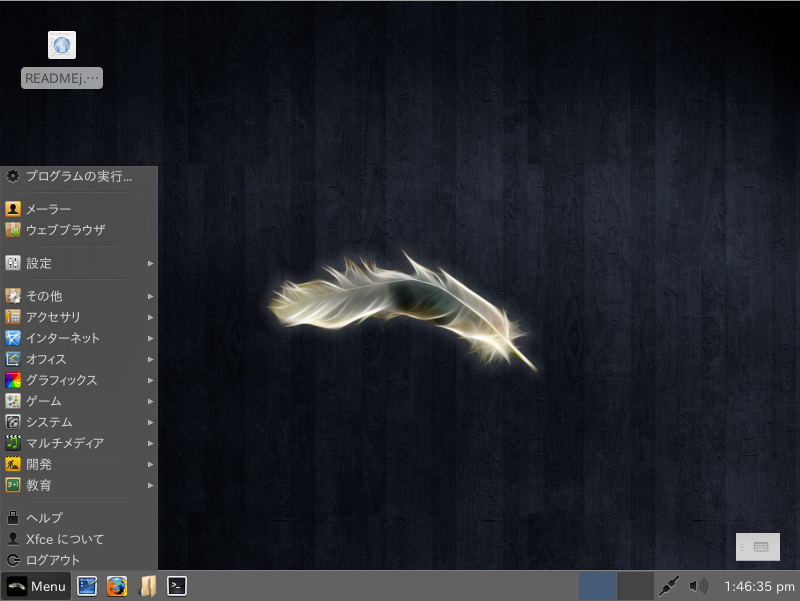Viewport: 800px width, 601px height.
Task: Open the file manager panel launcher
Action: pyautogui.click(x=147, y=586)
